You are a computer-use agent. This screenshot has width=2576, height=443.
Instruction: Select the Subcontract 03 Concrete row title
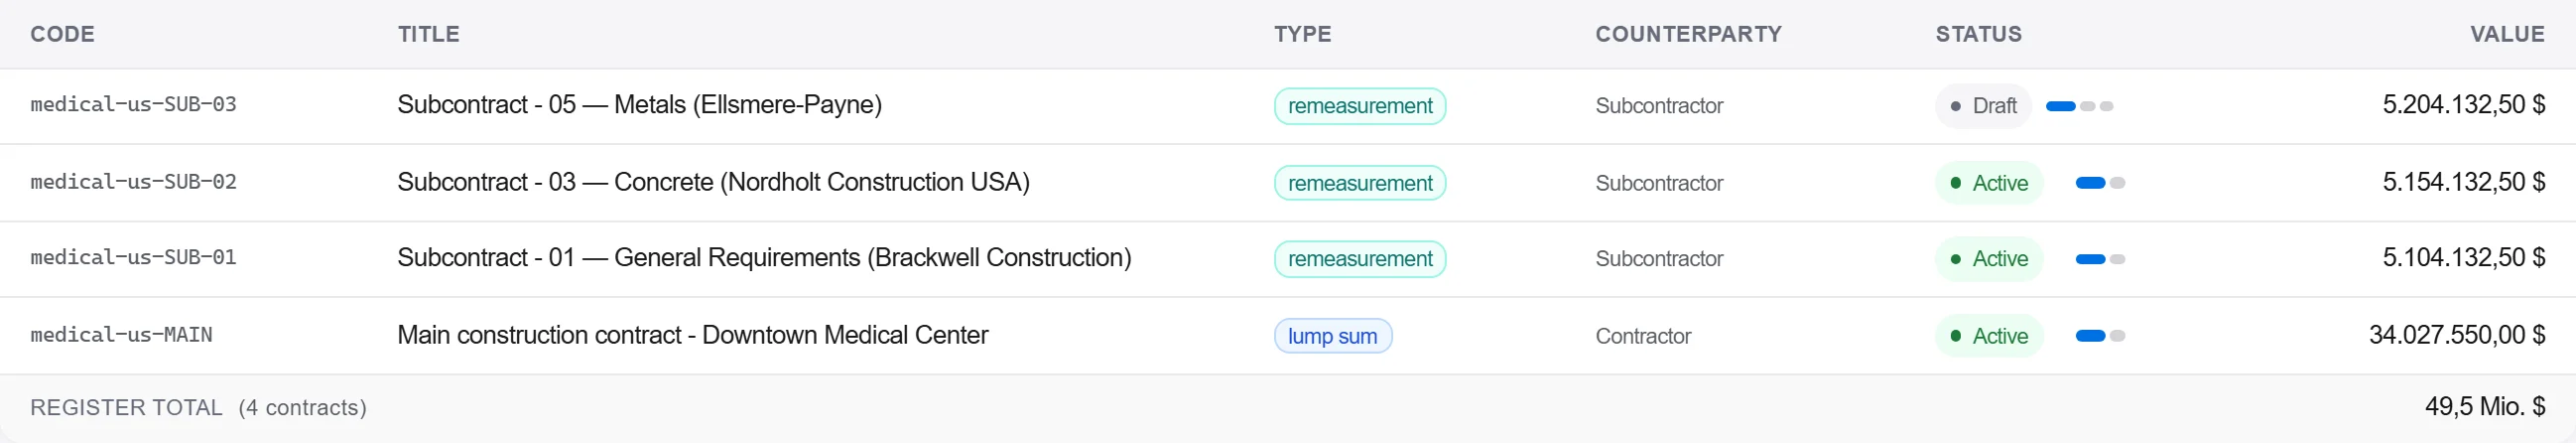(x=713, y=182)
